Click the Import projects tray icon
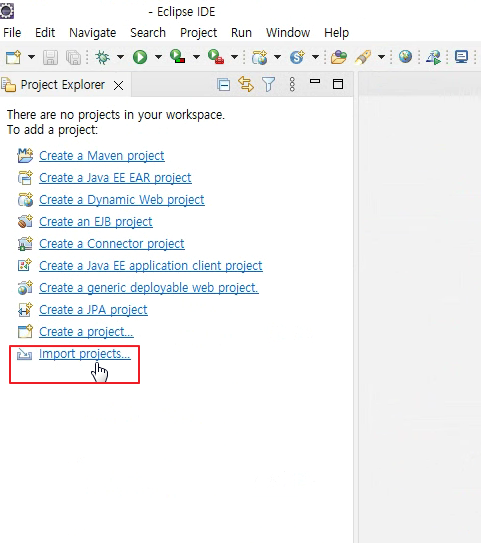The height and width of the screenshot is (543, 481). tap(25, 354)
